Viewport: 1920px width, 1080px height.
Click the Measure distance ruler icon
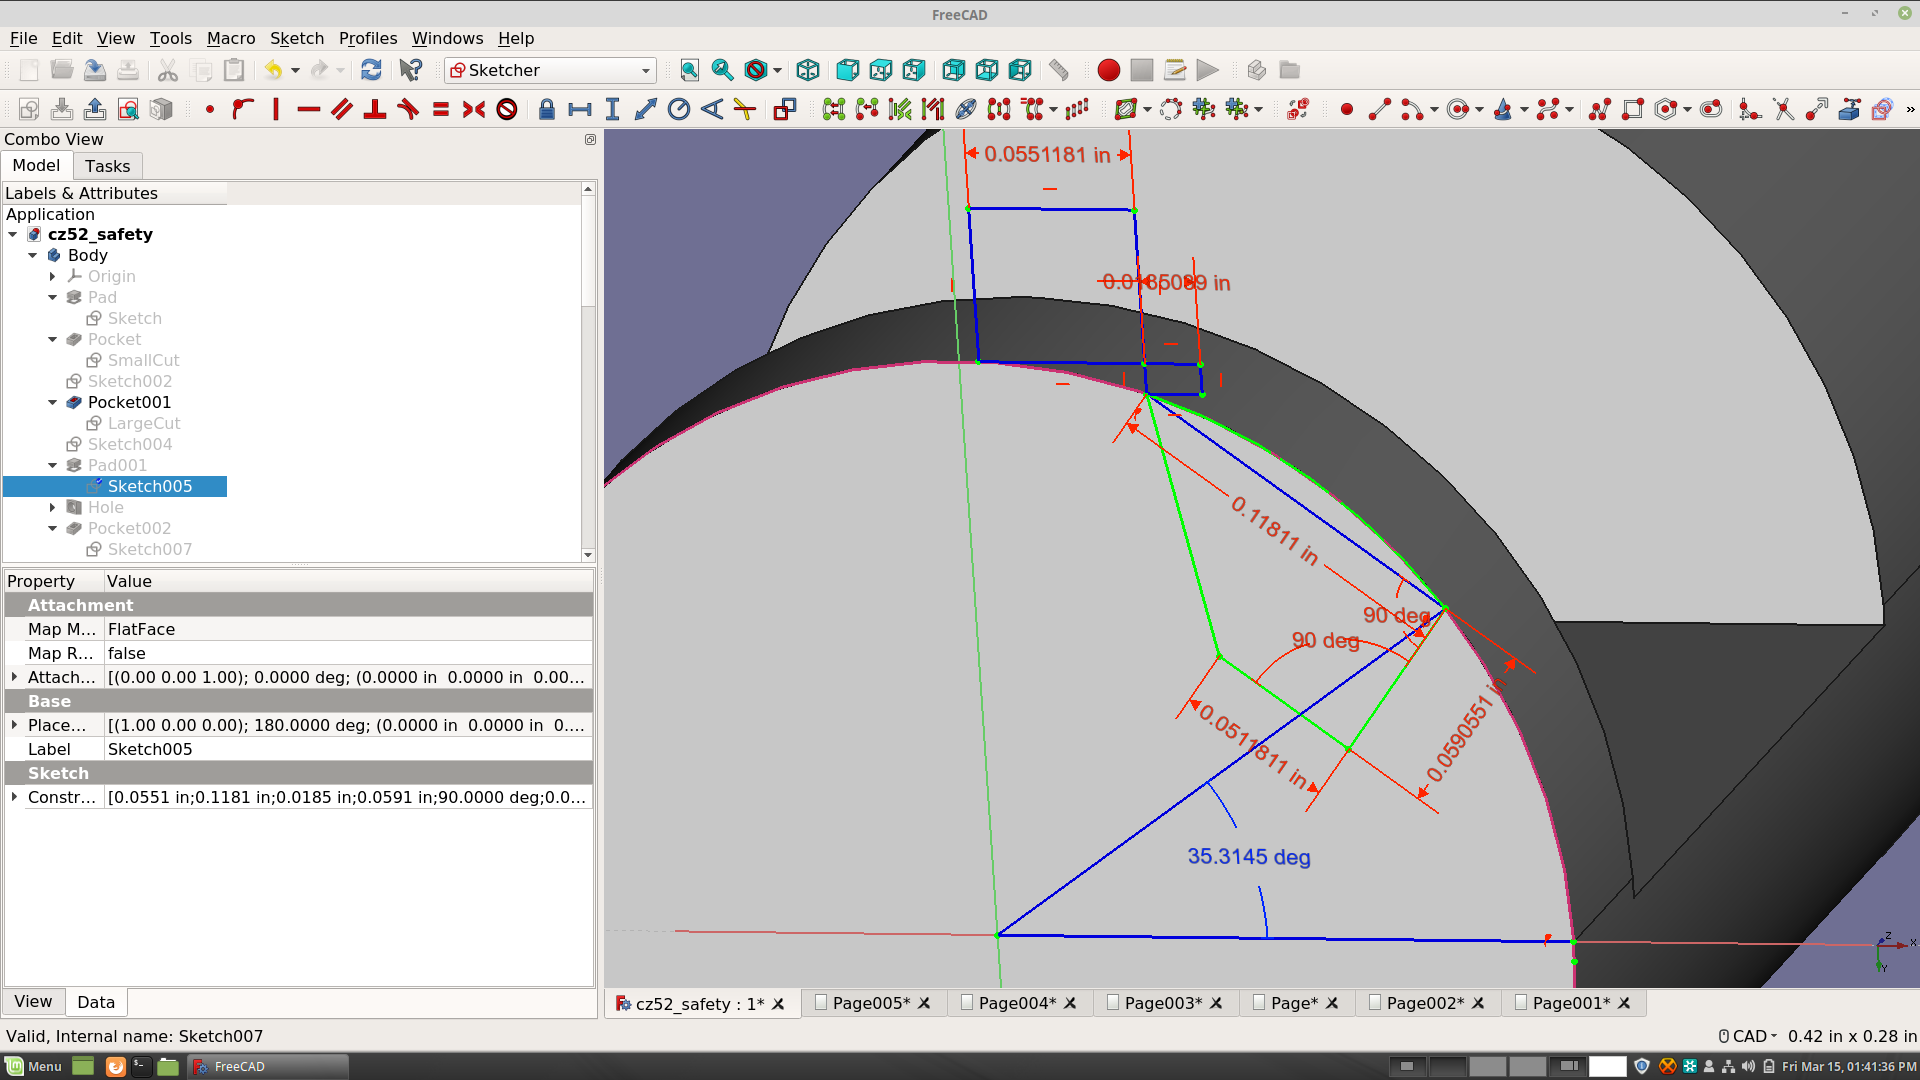click(1059, 70)
